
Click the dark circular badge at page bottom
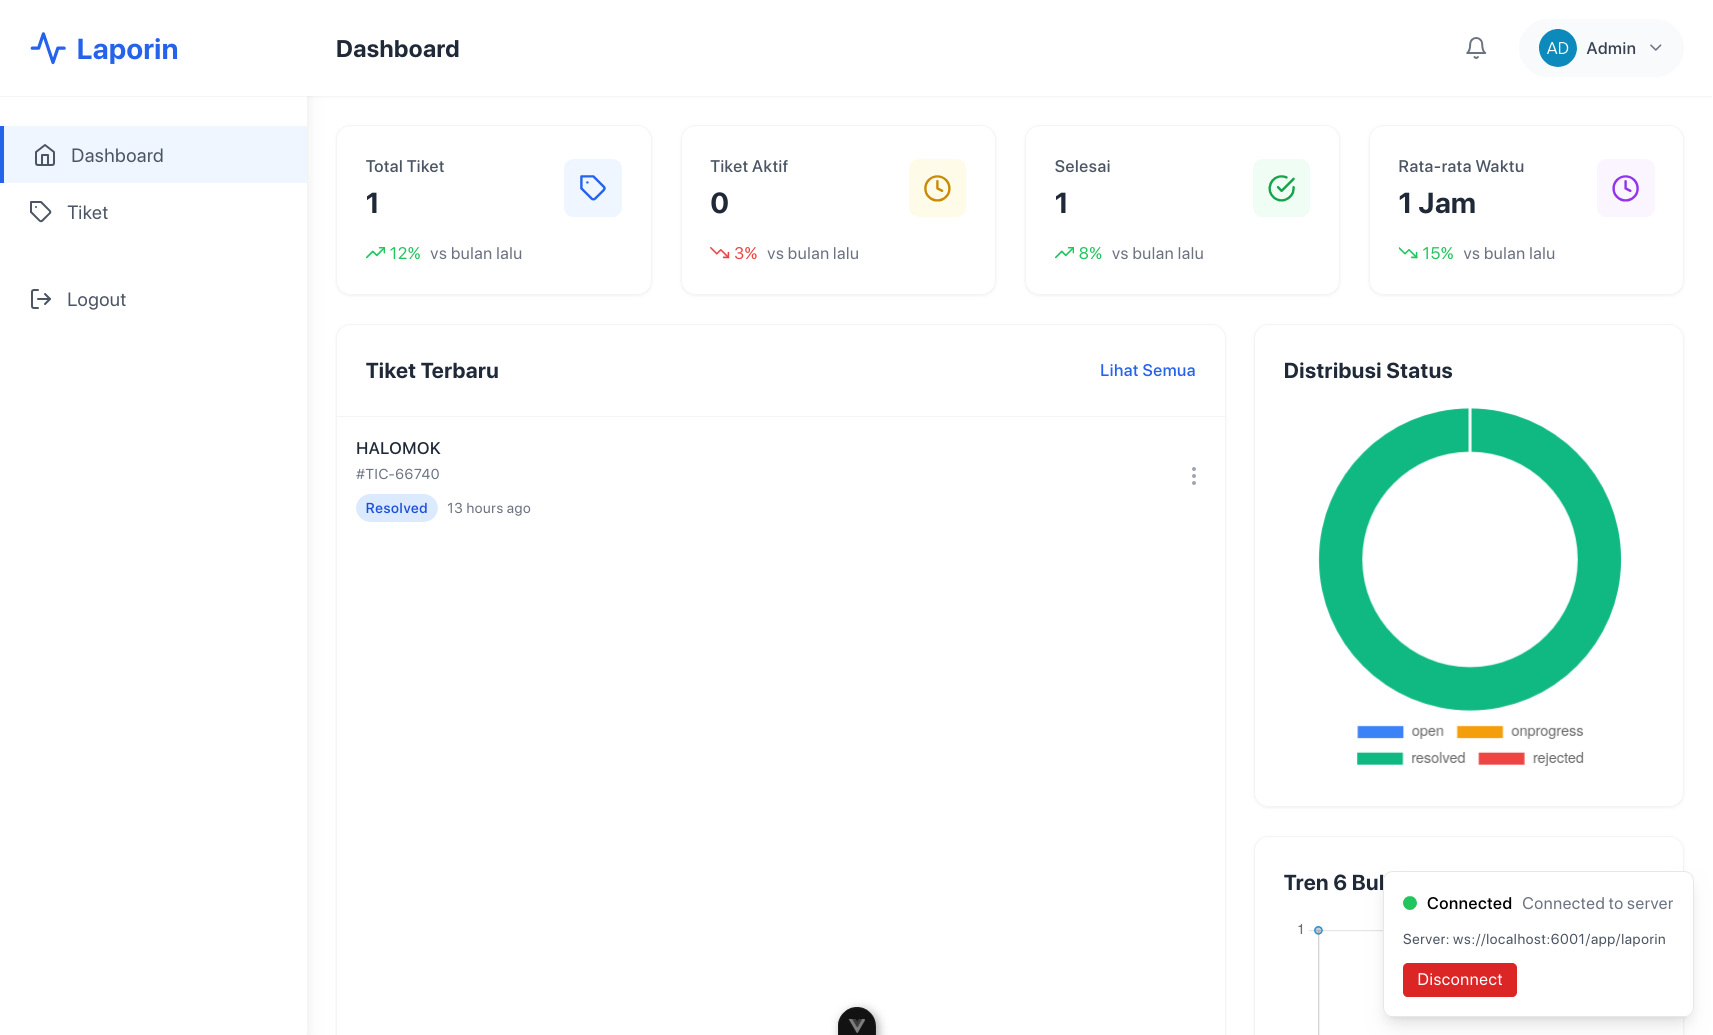point(857,1023)
